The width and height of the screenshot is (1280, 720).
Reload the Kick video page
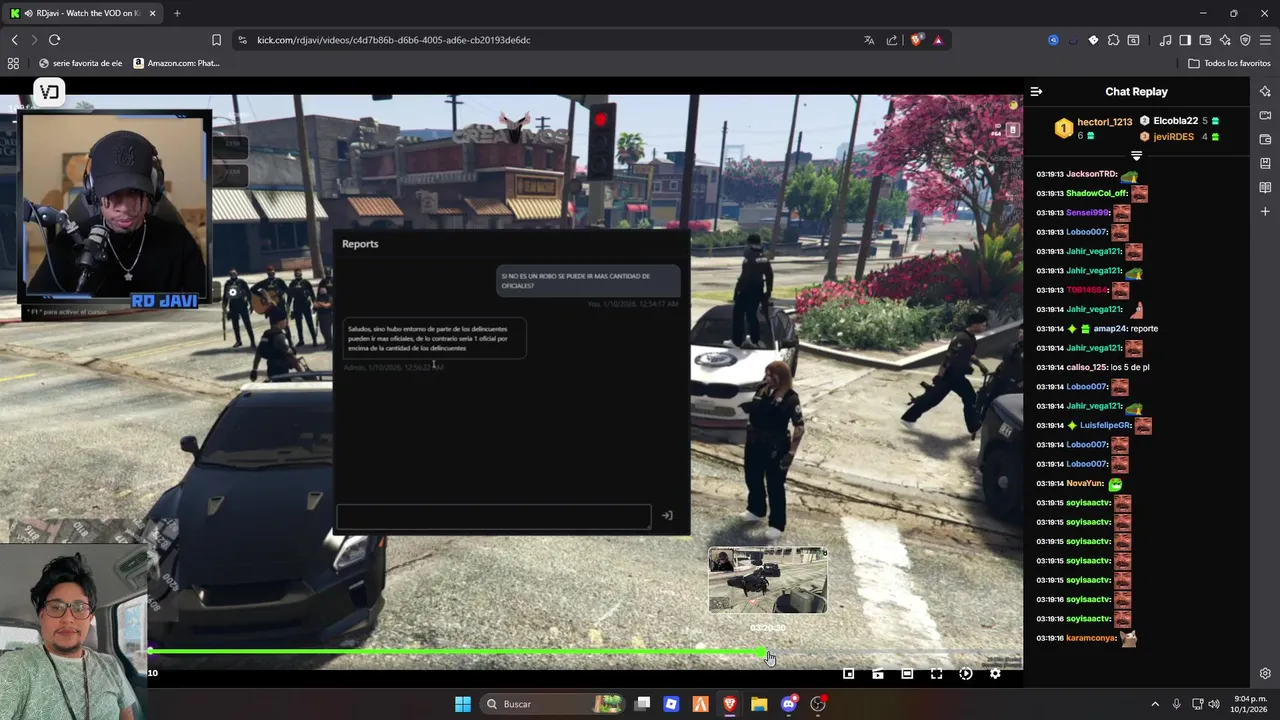54,40
